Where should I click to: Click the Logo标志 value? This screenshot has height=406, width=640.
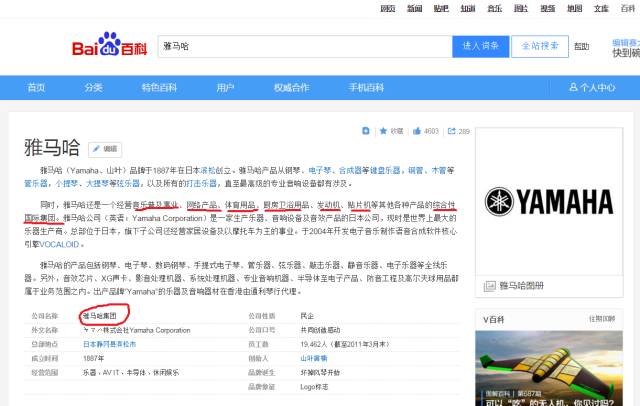tap(314, 387)
